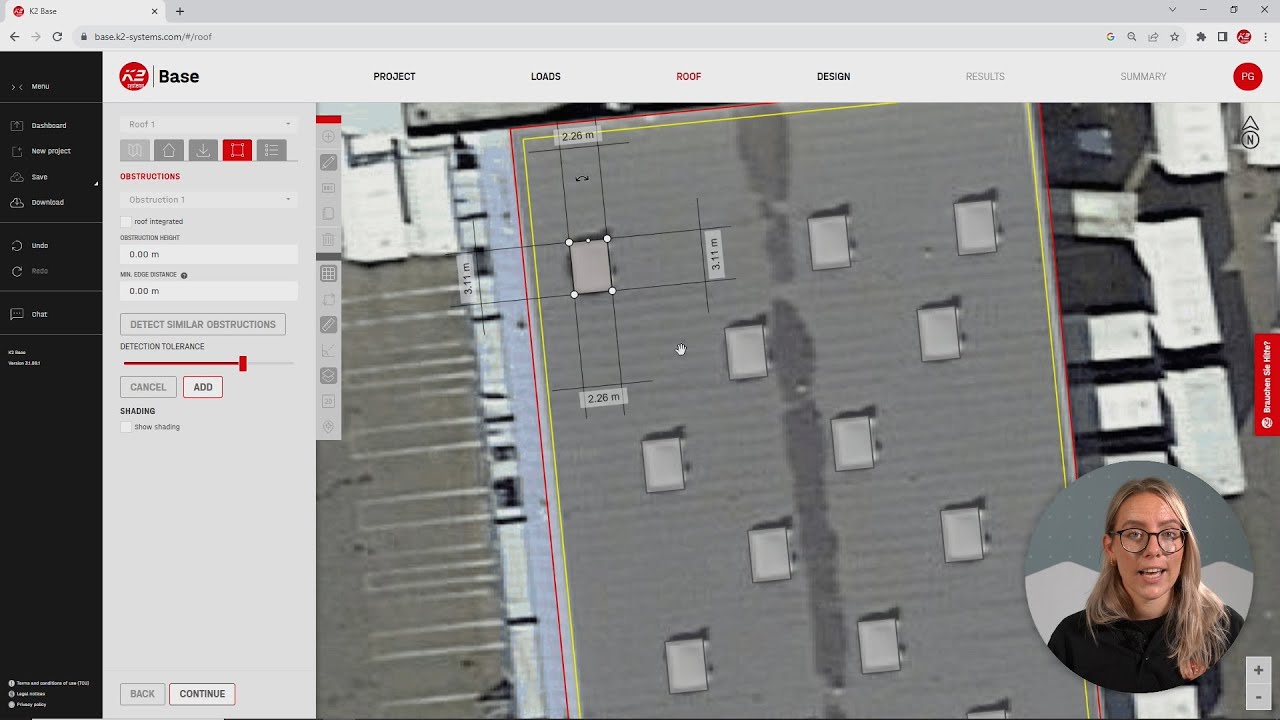Open the Chrome tab search chevron
The image size is (1280, 720).
click(x=1173, y=10)
